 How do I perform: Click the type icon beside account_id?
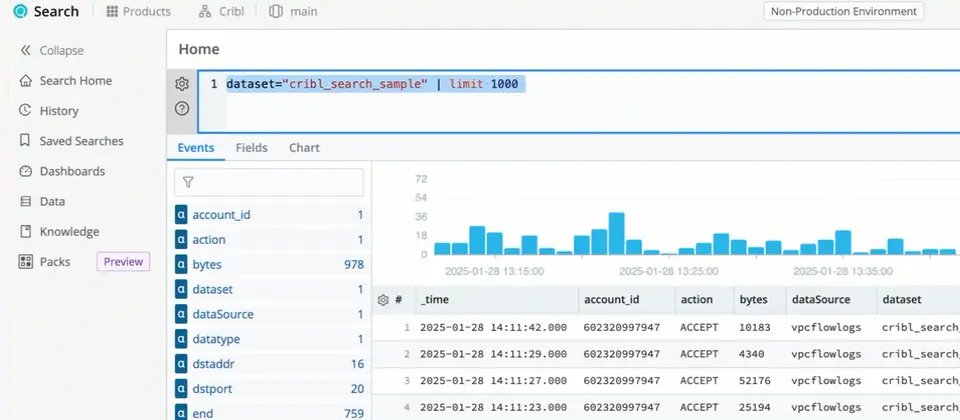(181, 215)
